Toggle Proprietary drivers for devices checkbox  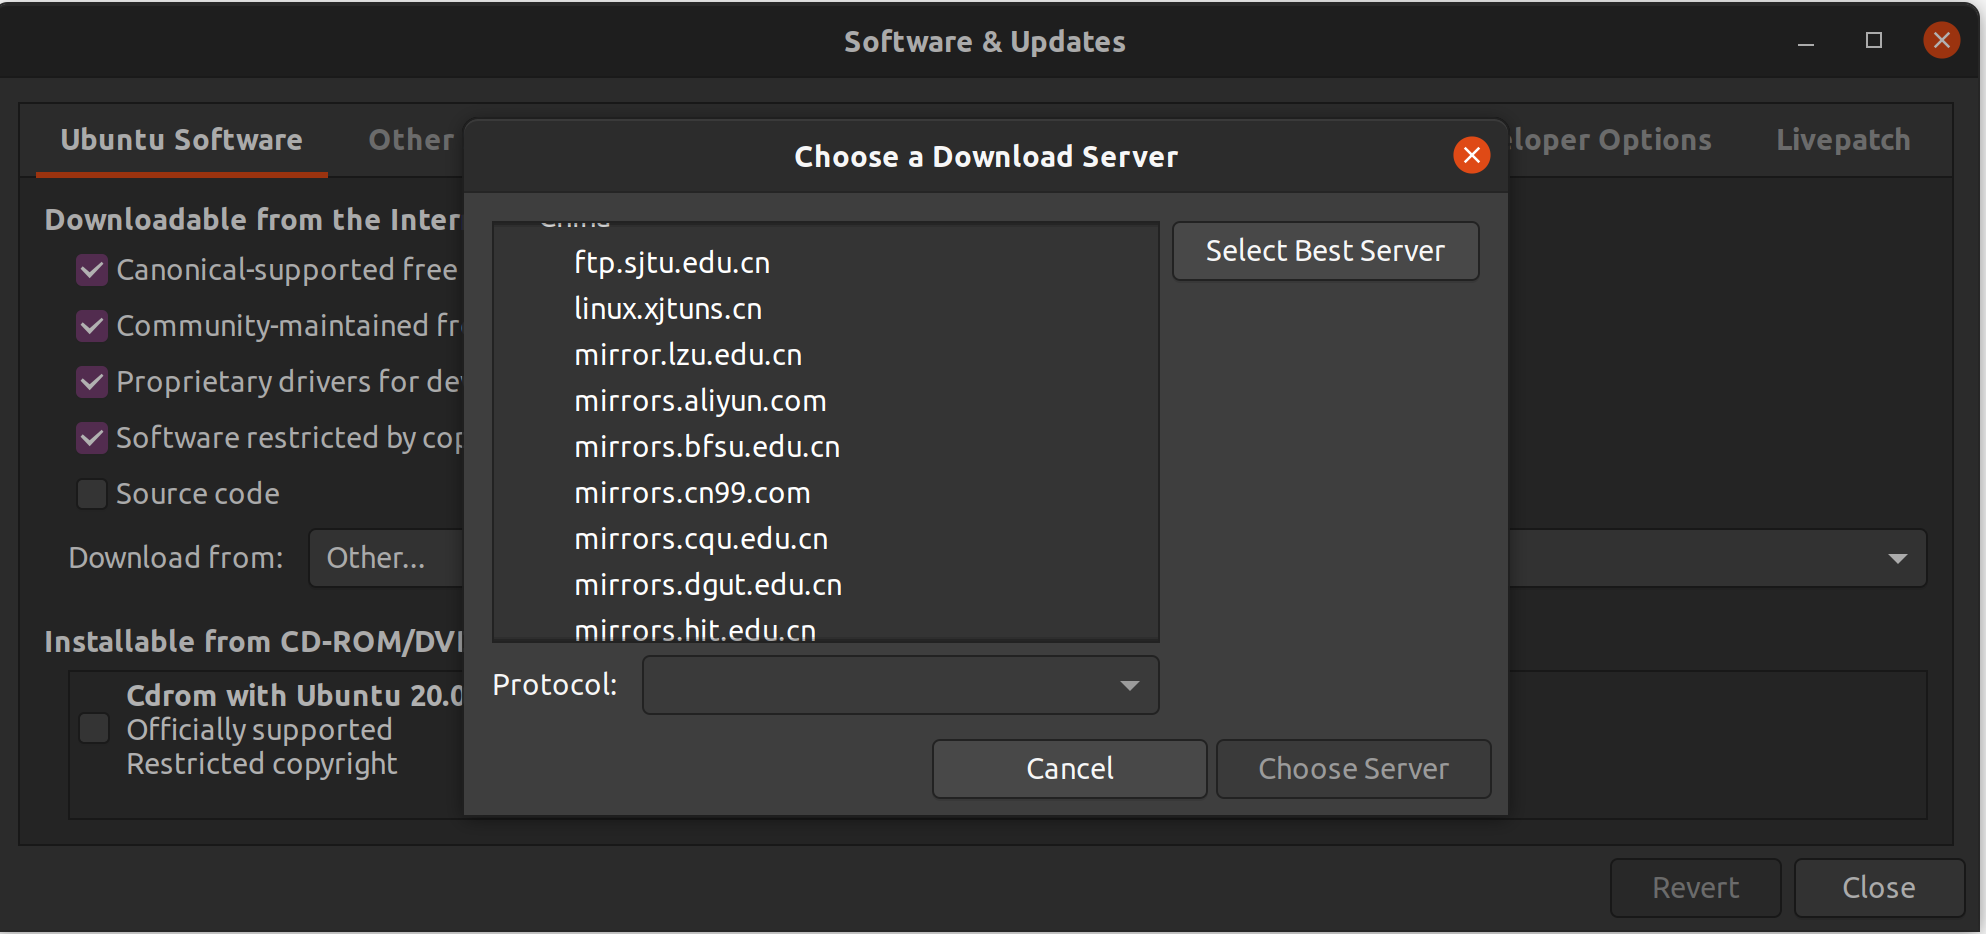click(x=92, y=382)
